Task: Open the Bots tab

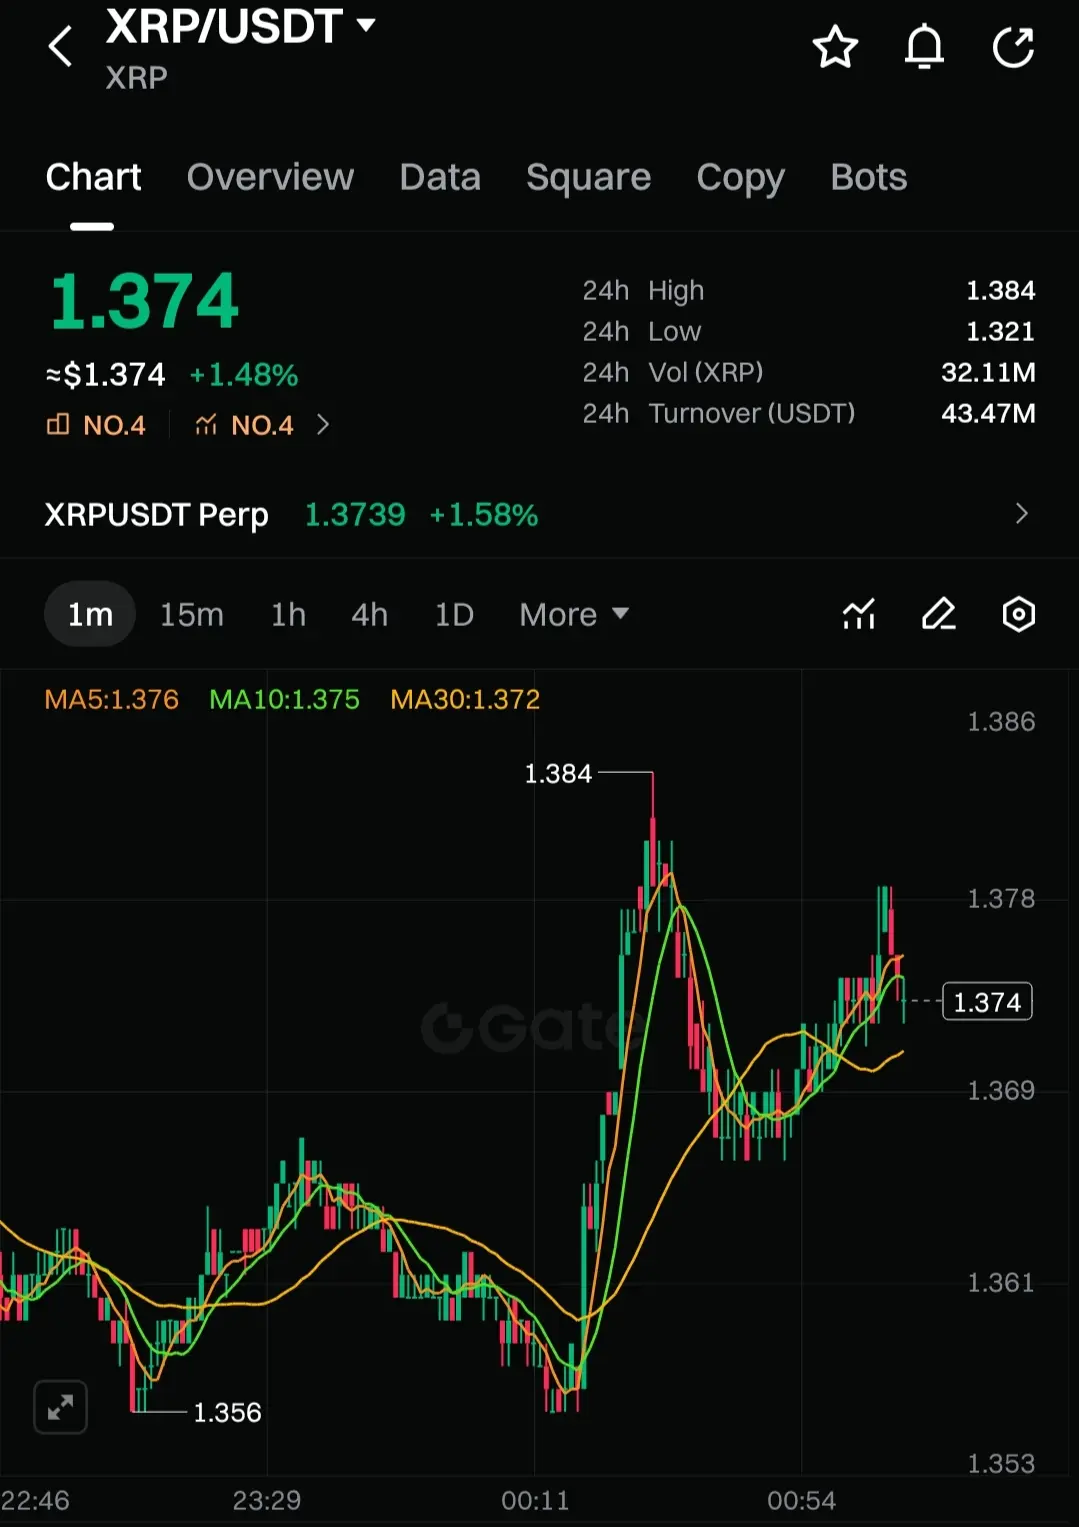Action: (x=868, y=177)
